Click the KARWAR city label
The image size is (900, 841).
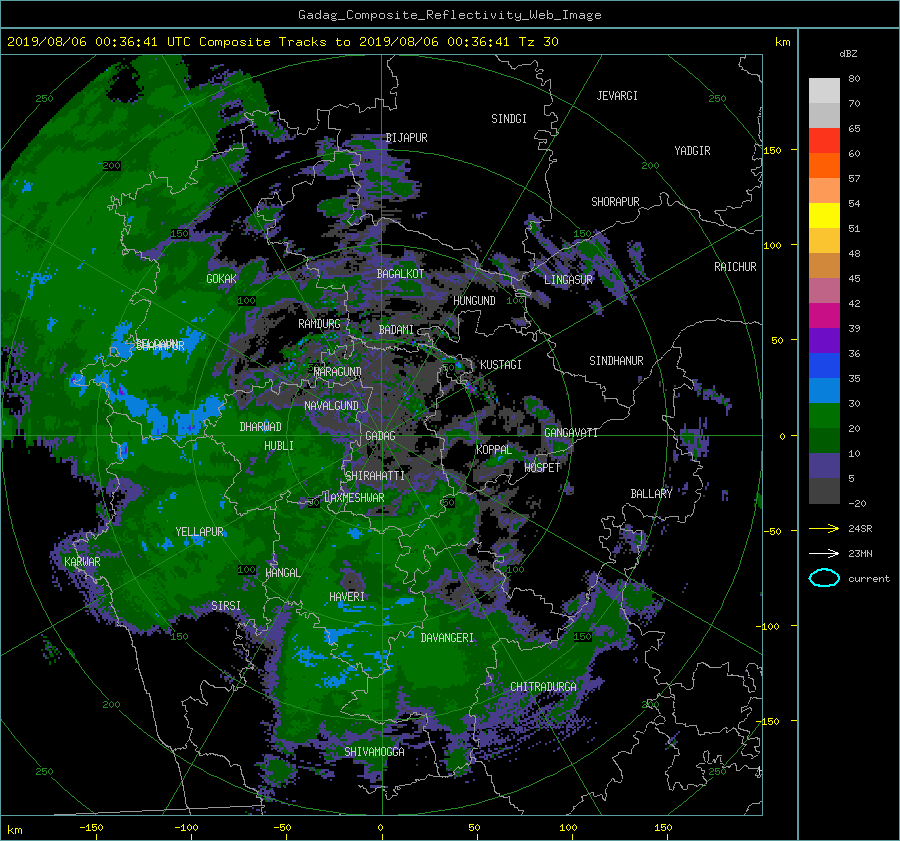(x=82, y=562)
